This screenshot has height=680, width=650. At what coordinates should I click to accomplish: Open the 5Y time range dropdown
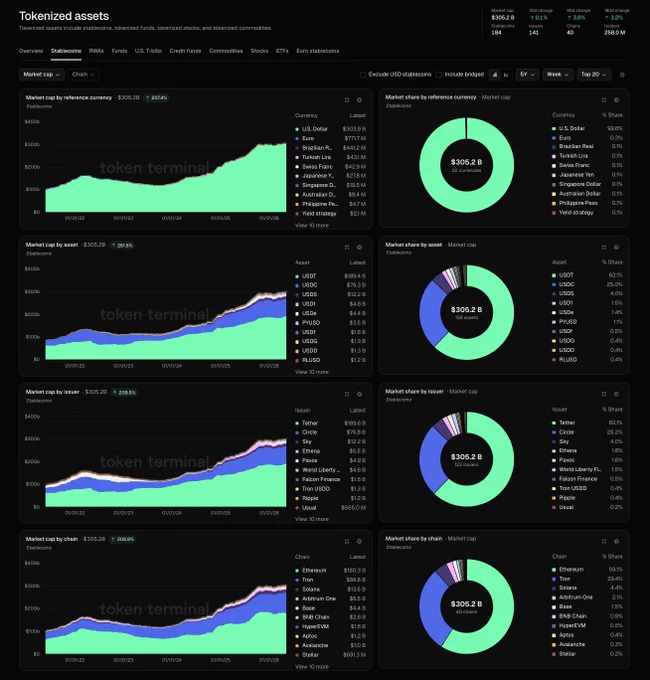527,75
